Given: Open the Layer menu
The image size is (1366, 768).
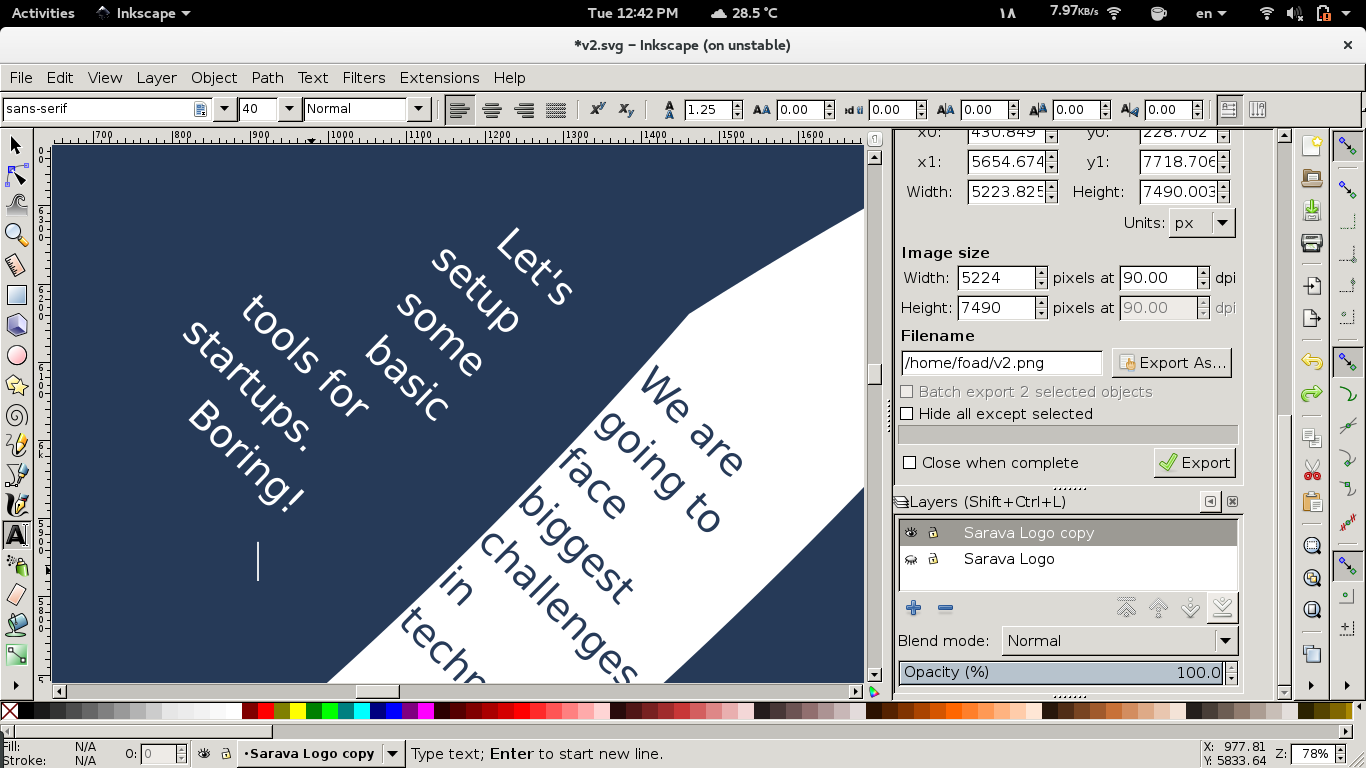Looking at the screenshot, I should point(156,78).
